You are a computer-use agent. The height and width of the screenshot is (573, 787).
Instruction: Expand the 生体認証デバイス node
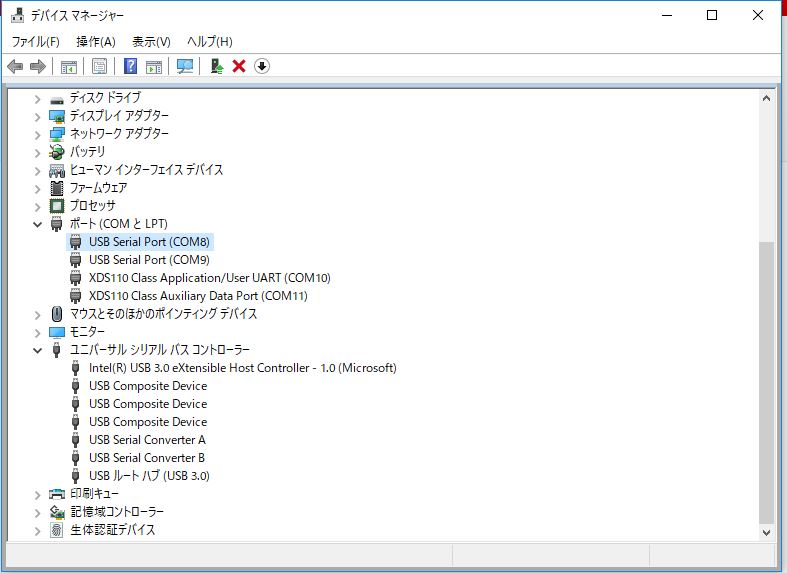click(37, 531)
